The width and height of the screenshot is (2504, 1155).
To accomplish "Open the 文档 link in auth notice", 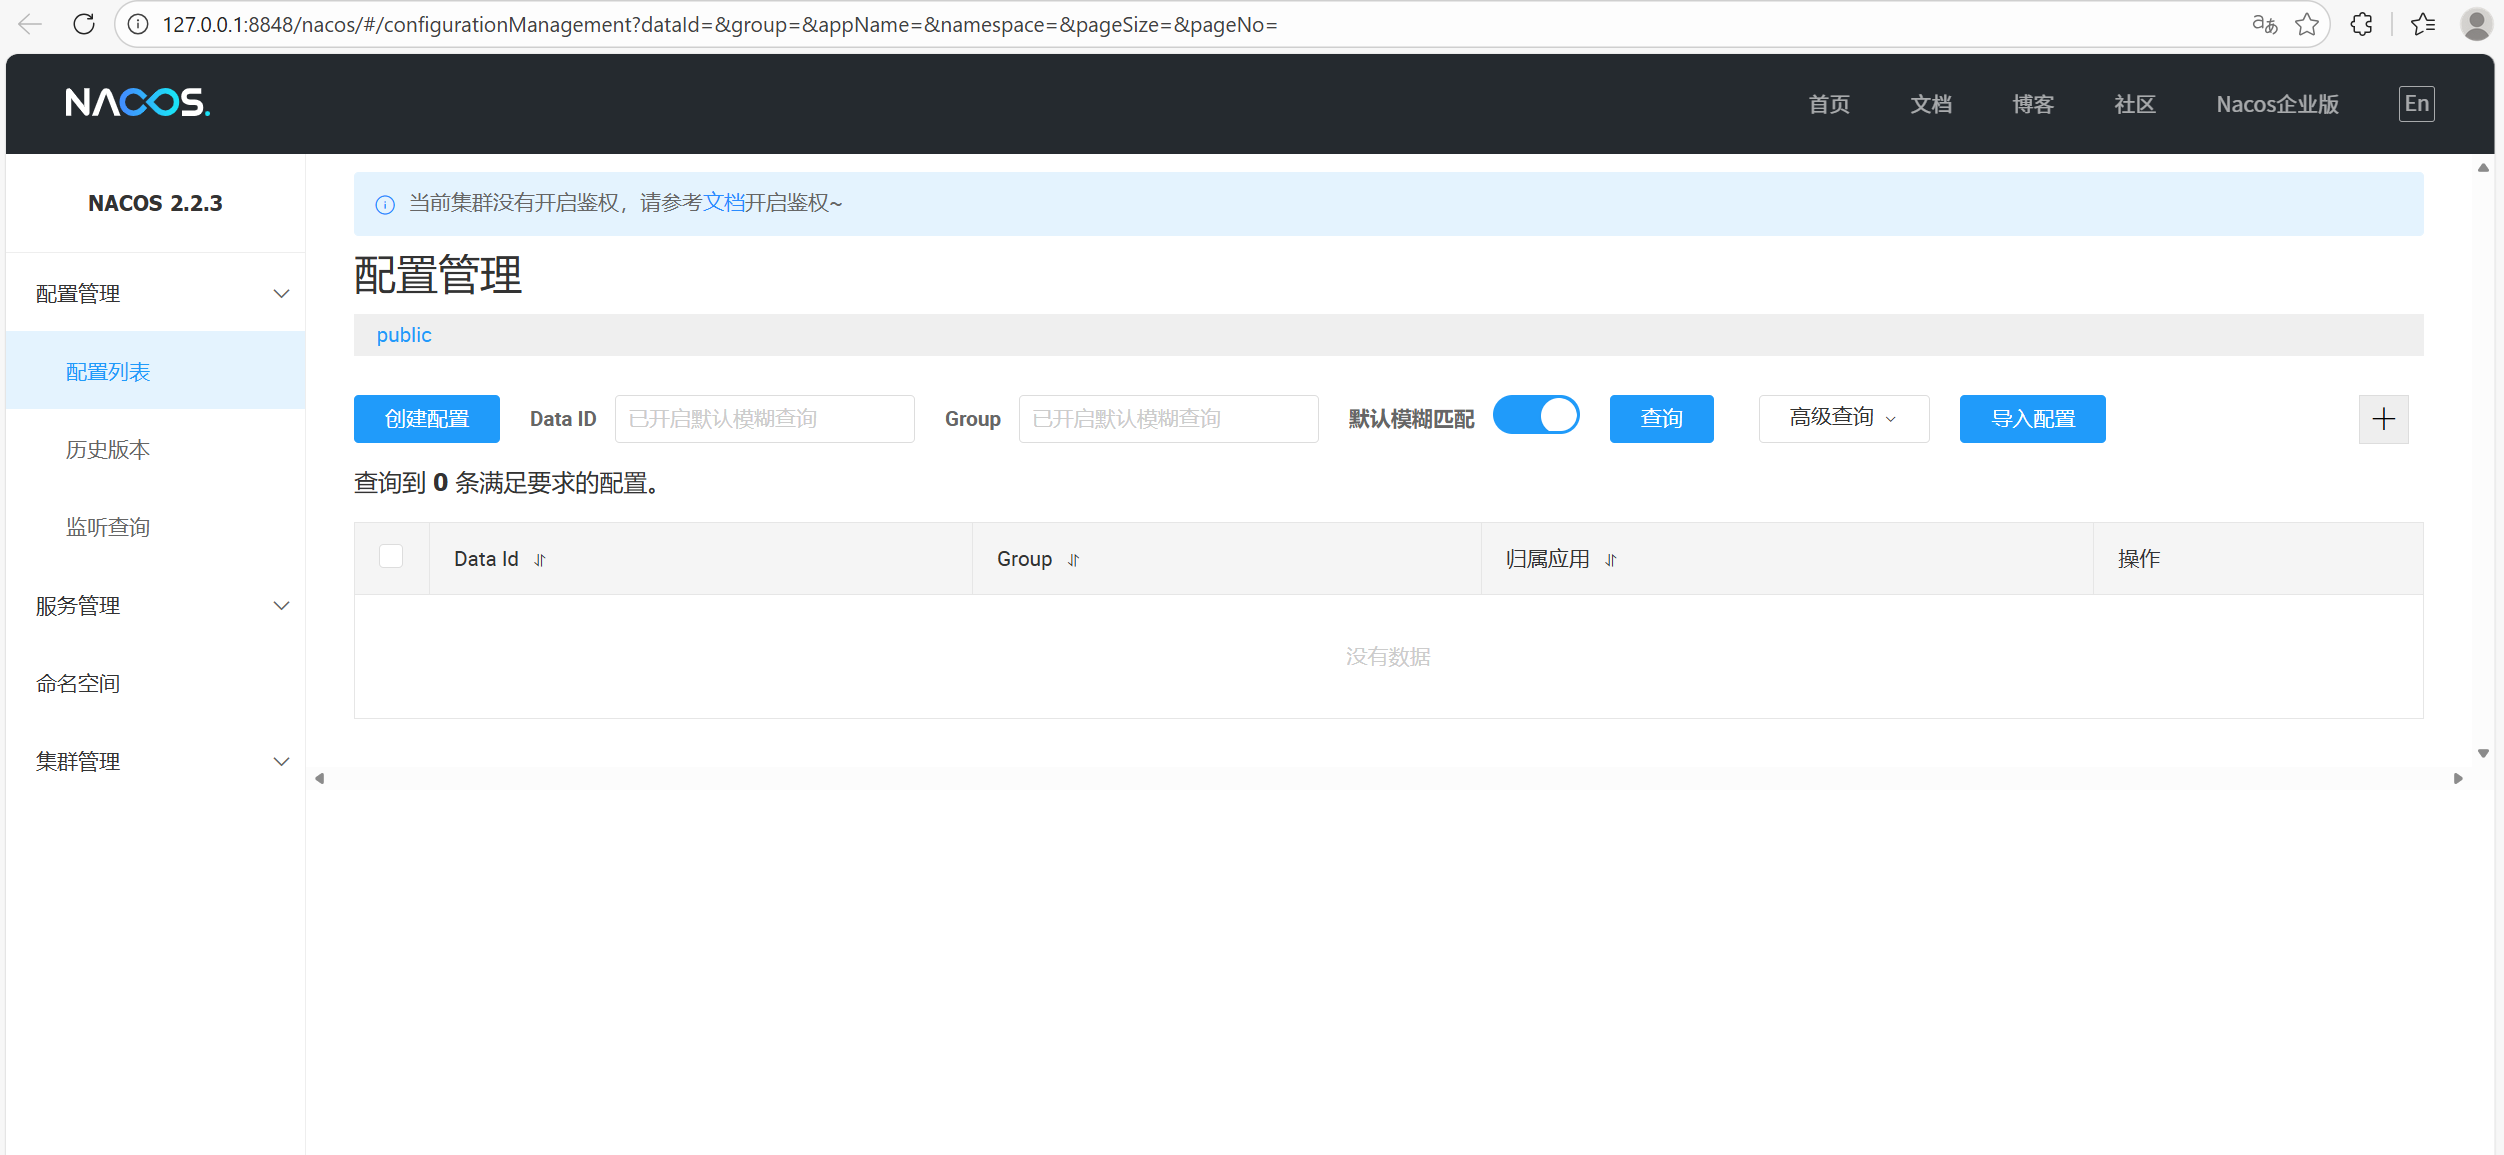I will coord(723,203).
